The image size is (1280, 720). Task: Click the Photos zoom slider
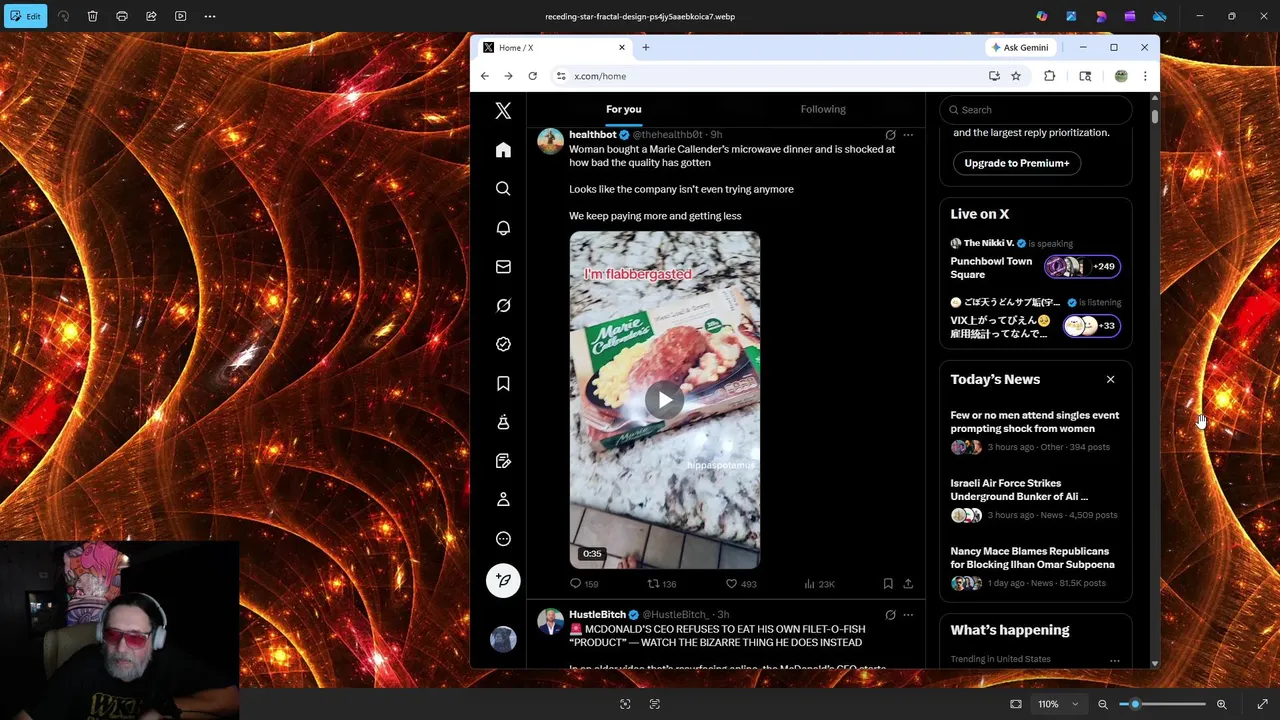[1162, 704]
